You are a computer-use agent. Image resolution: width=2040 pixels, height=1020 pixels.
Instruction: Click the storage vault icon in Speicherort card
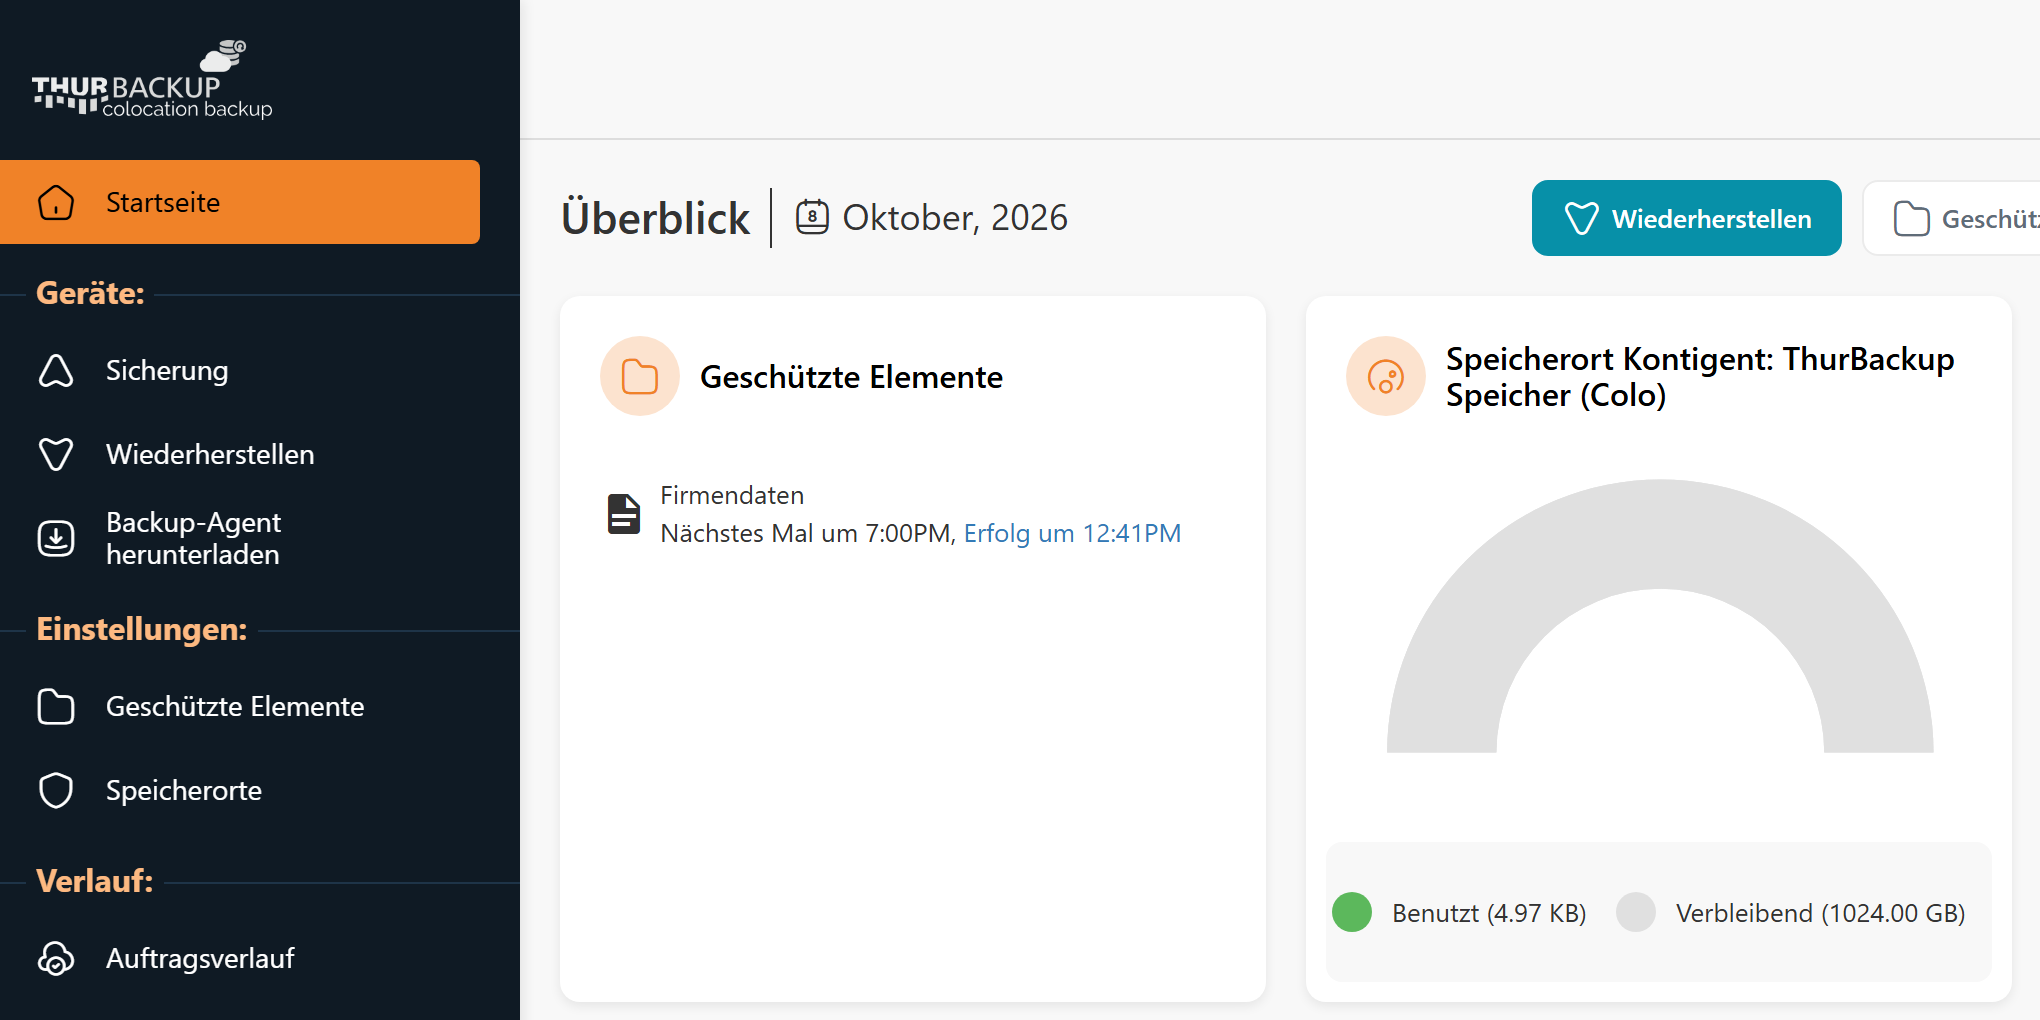pyautogui.click(x=1386, y=376)
